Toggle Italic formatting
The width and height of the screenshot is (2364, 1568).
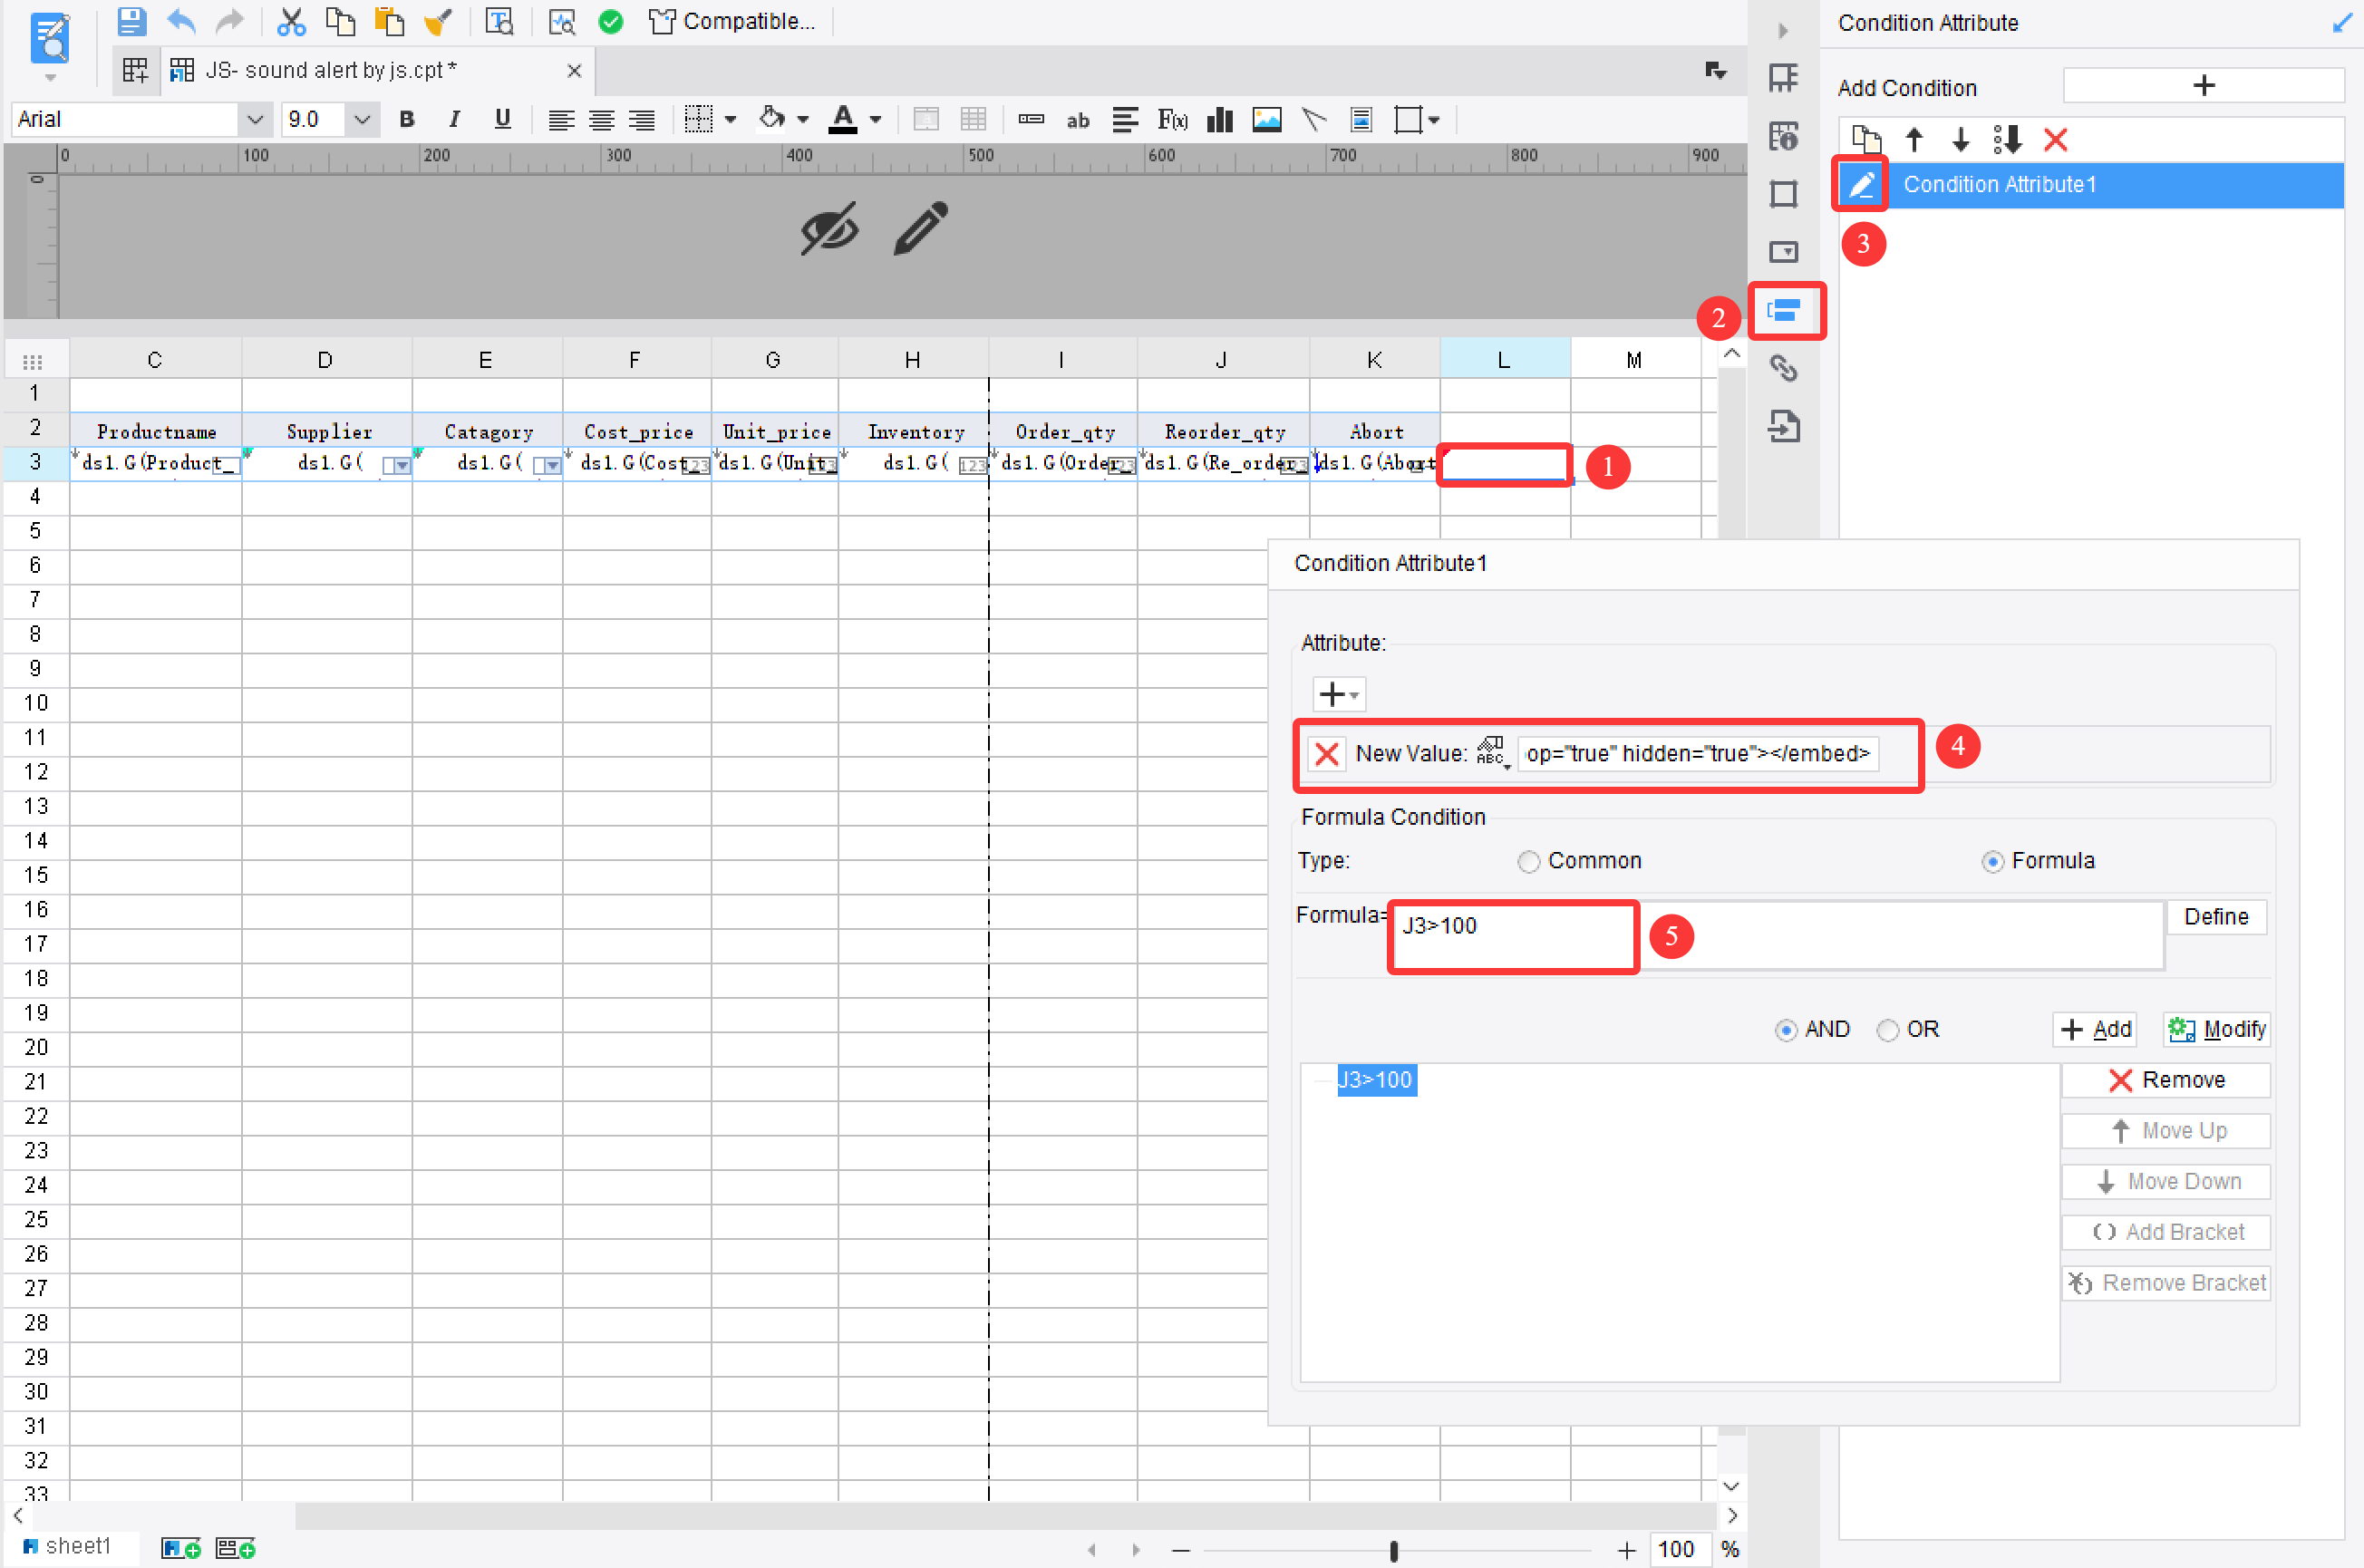click(x=454, y=120)
